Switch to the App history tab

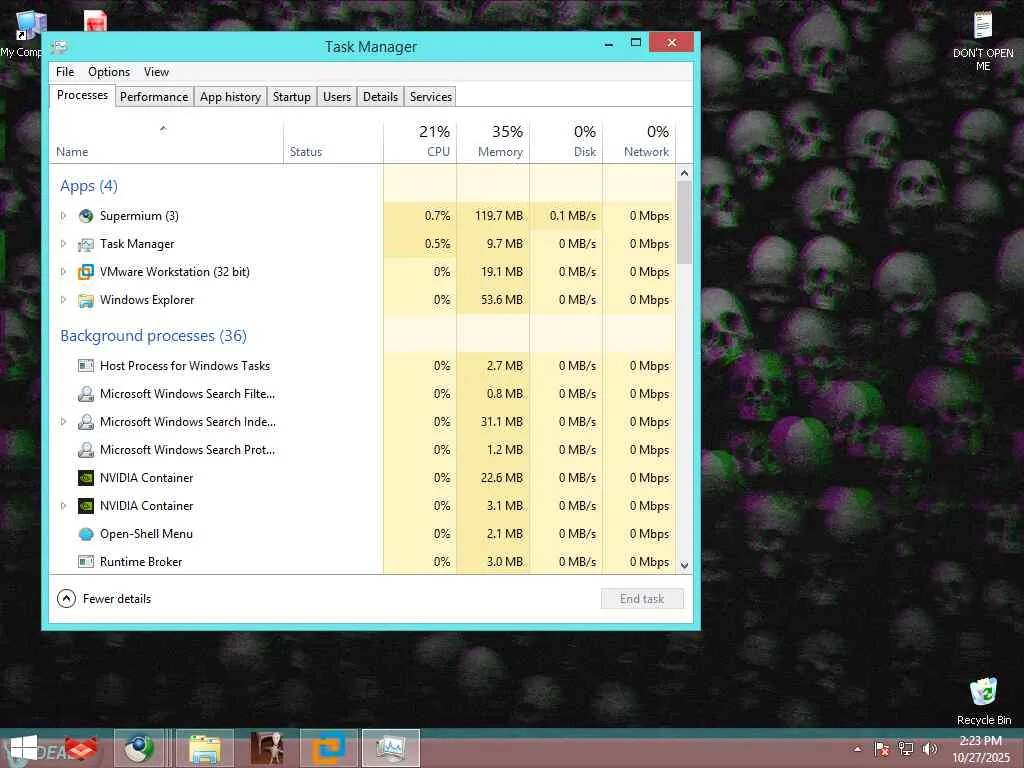click(230, 97)
